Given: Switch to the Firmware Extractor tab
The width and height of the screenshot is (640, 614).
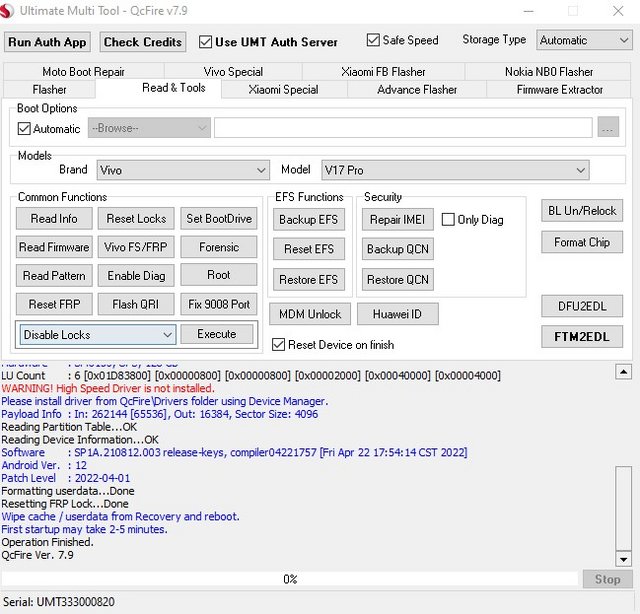Looking at the screenshot, I should (x=559, y=89).
